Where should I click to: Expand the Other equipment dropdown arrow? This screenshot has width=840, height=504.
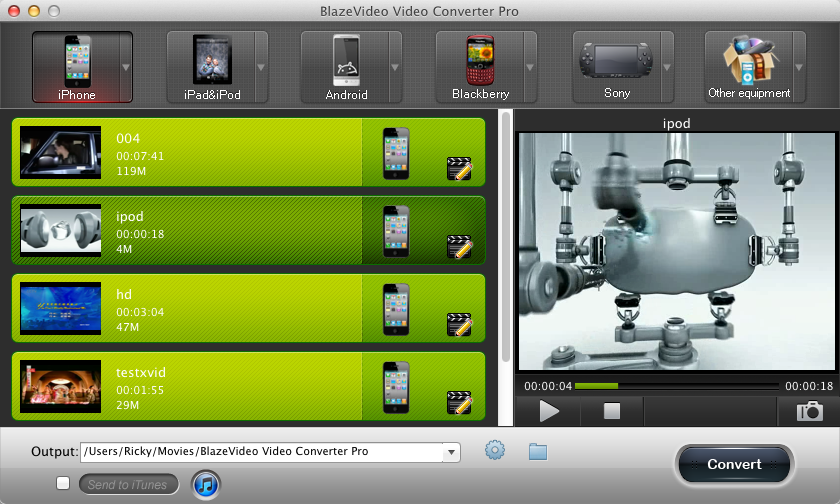(x=799, y=67)
